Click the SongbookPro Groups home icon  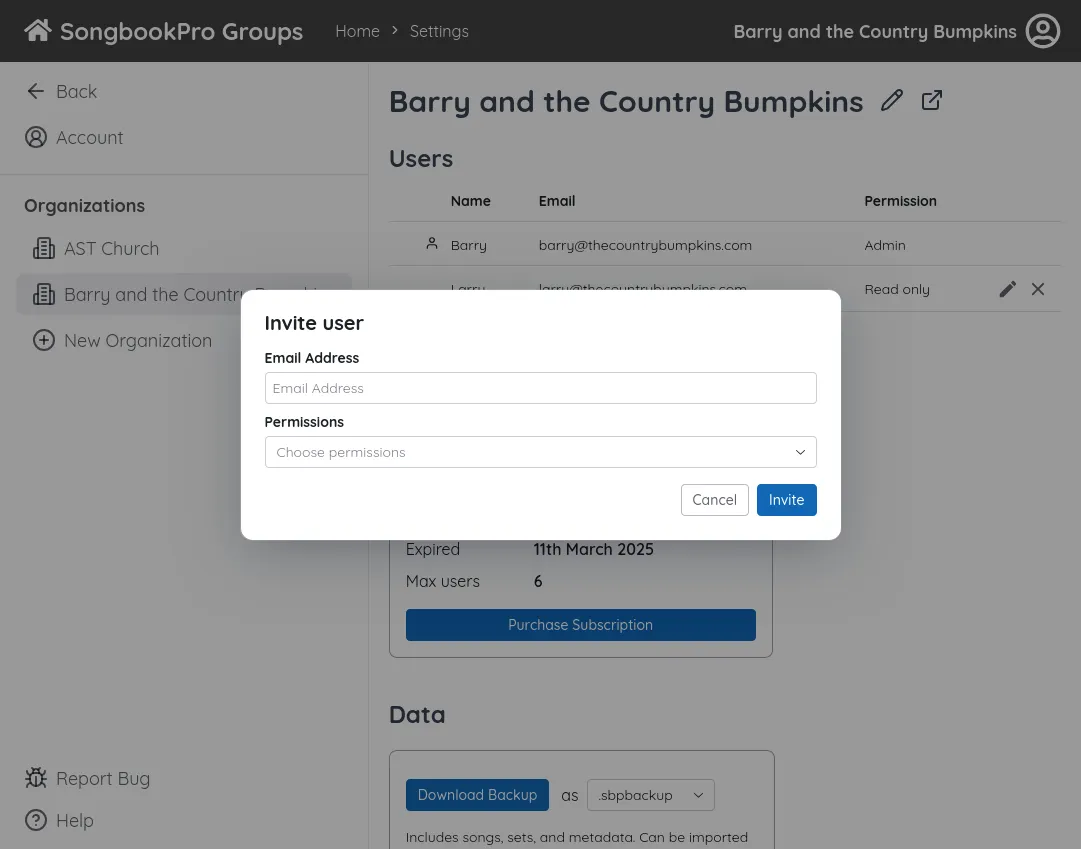tap(37, 29)
